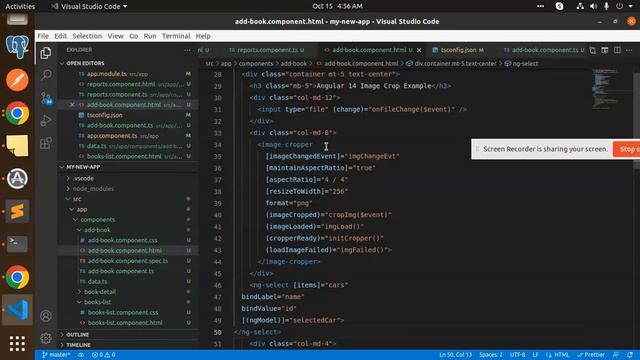Open Sublime Text from the dock
Viewport: 640px width, 360px height.
pyautogui.click(x=17, y=211)
